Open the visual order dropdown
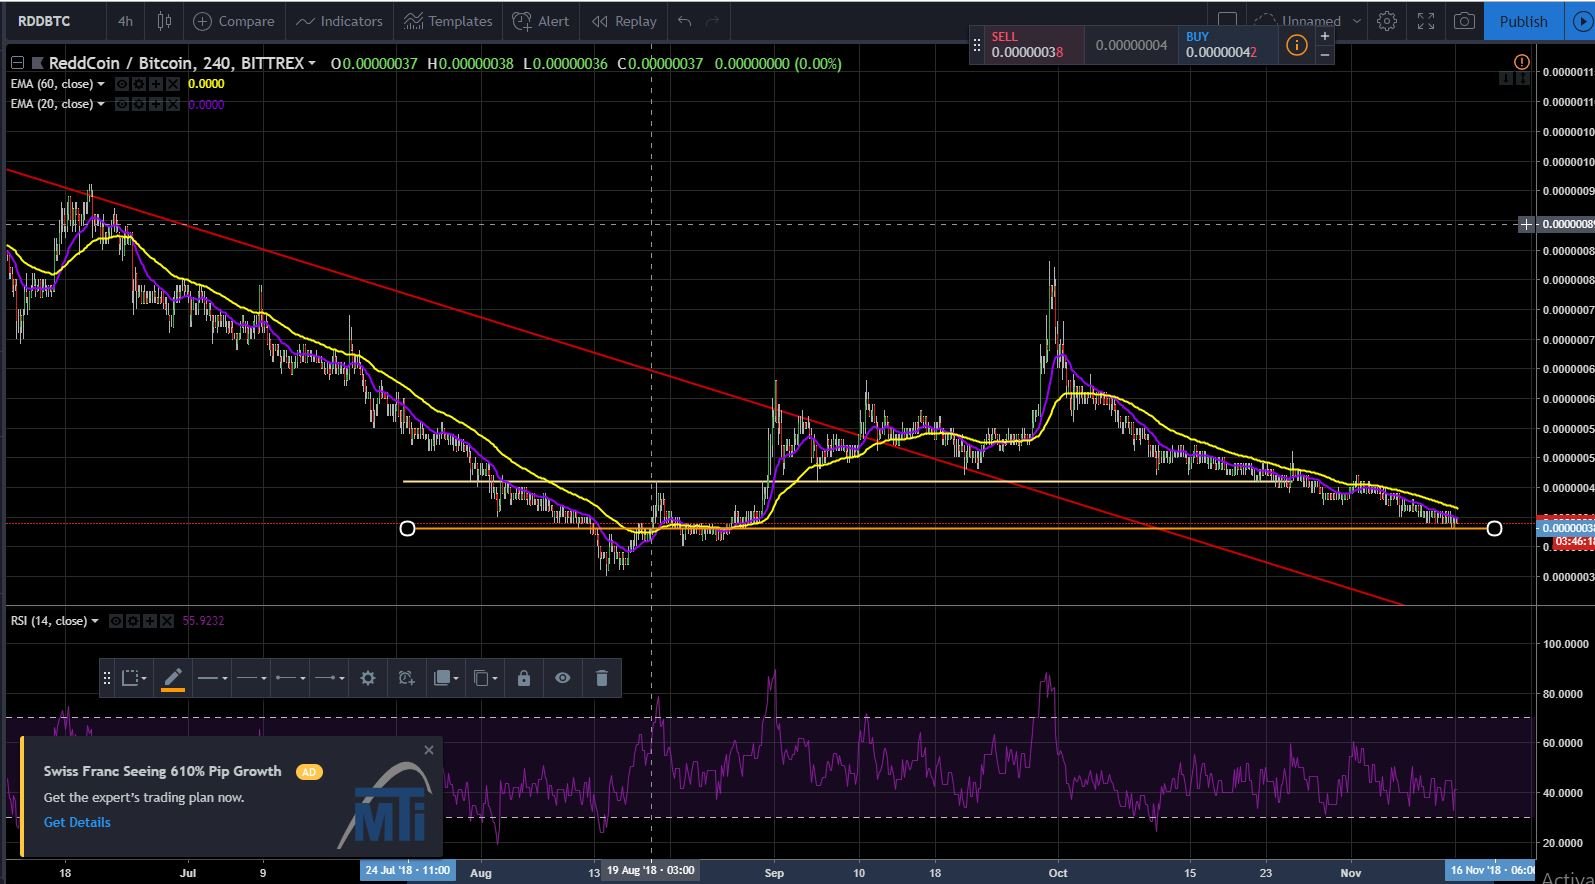 446,678
